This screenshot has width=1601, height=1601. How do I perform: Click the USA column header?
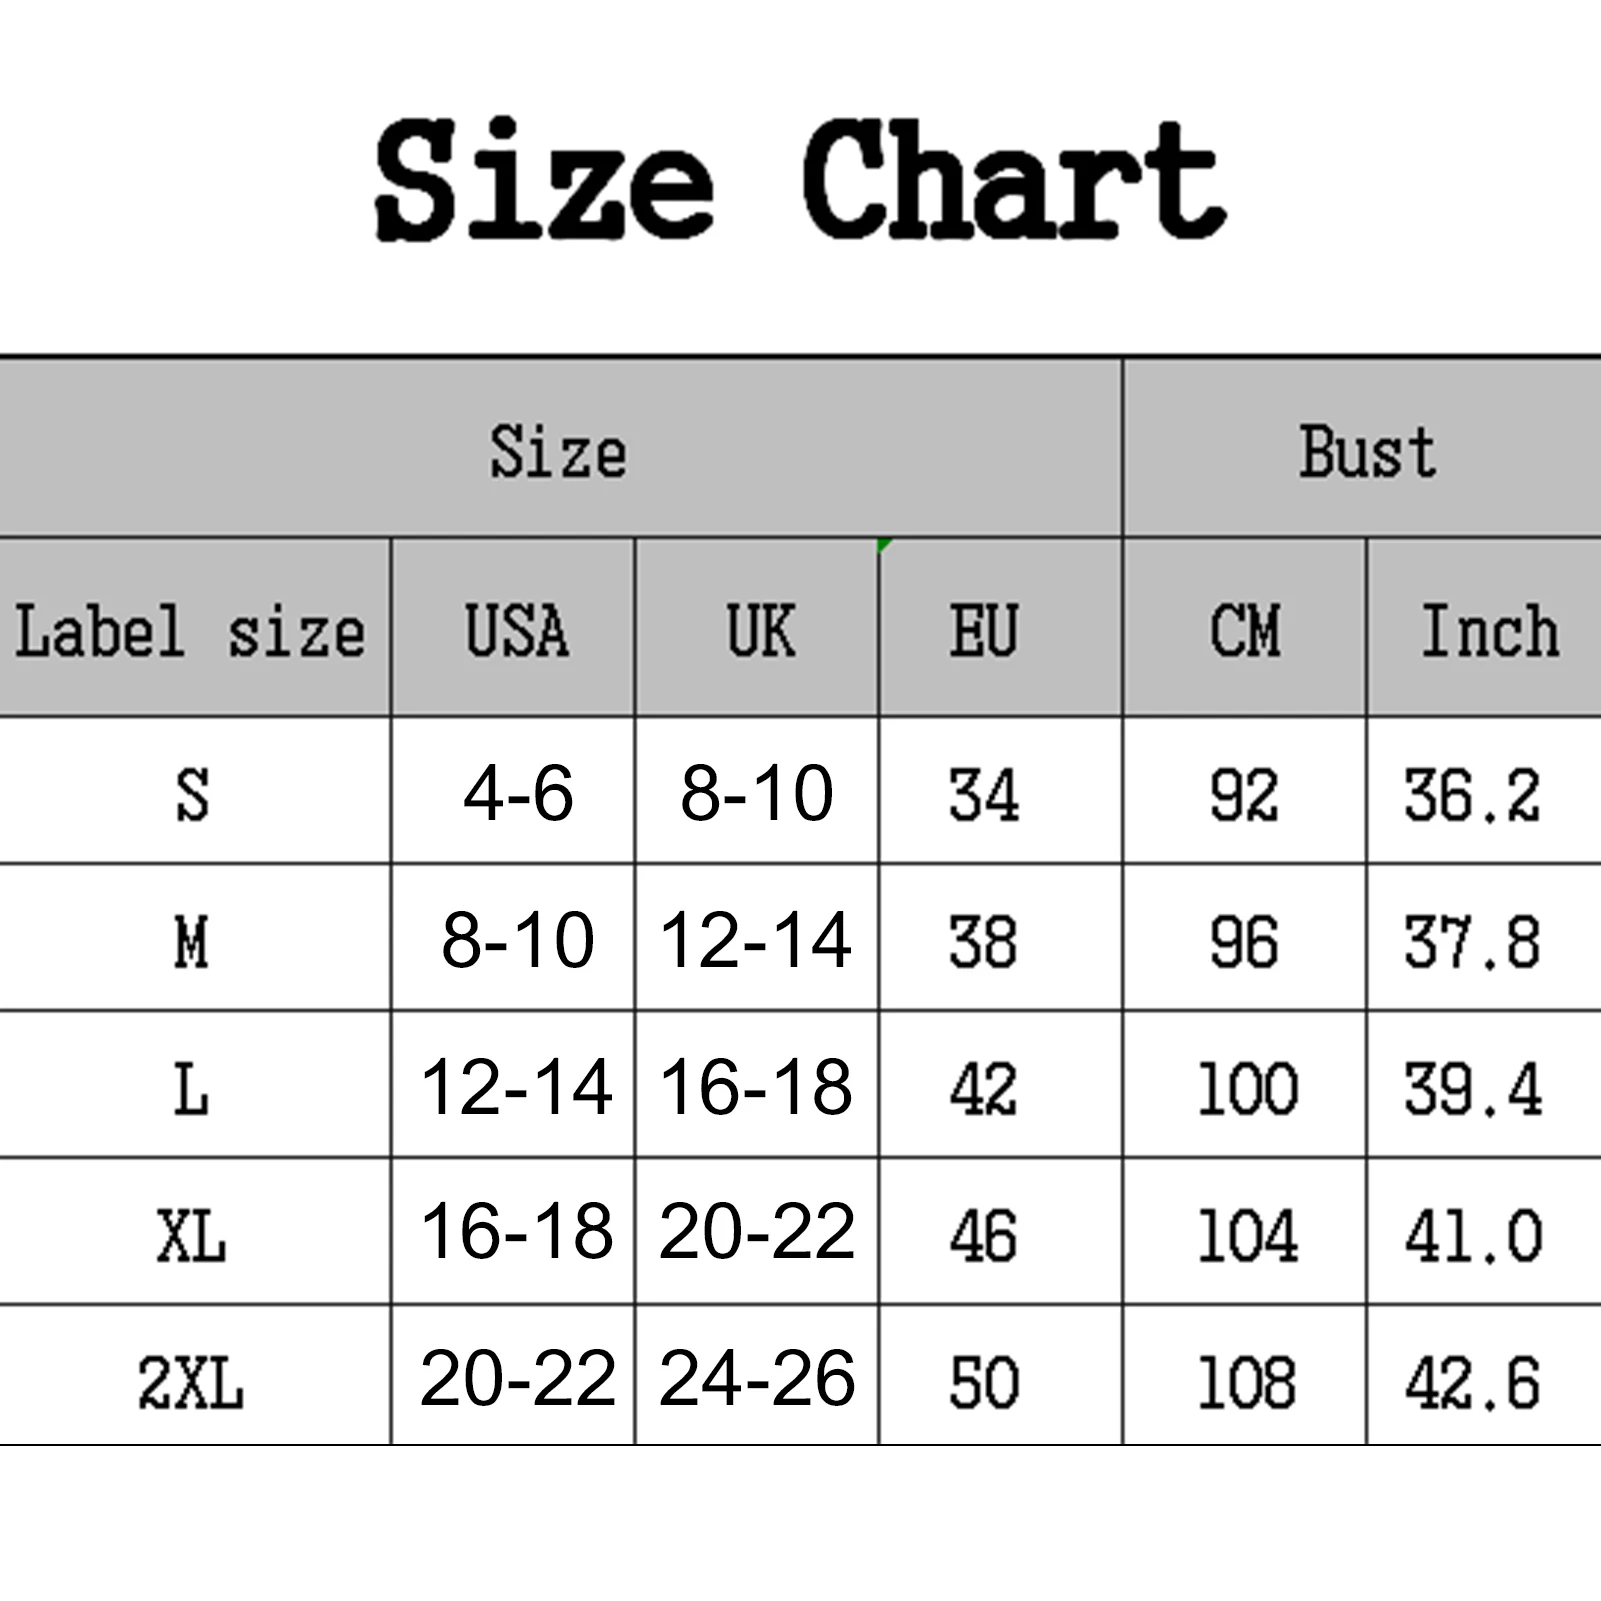[515, 630]
